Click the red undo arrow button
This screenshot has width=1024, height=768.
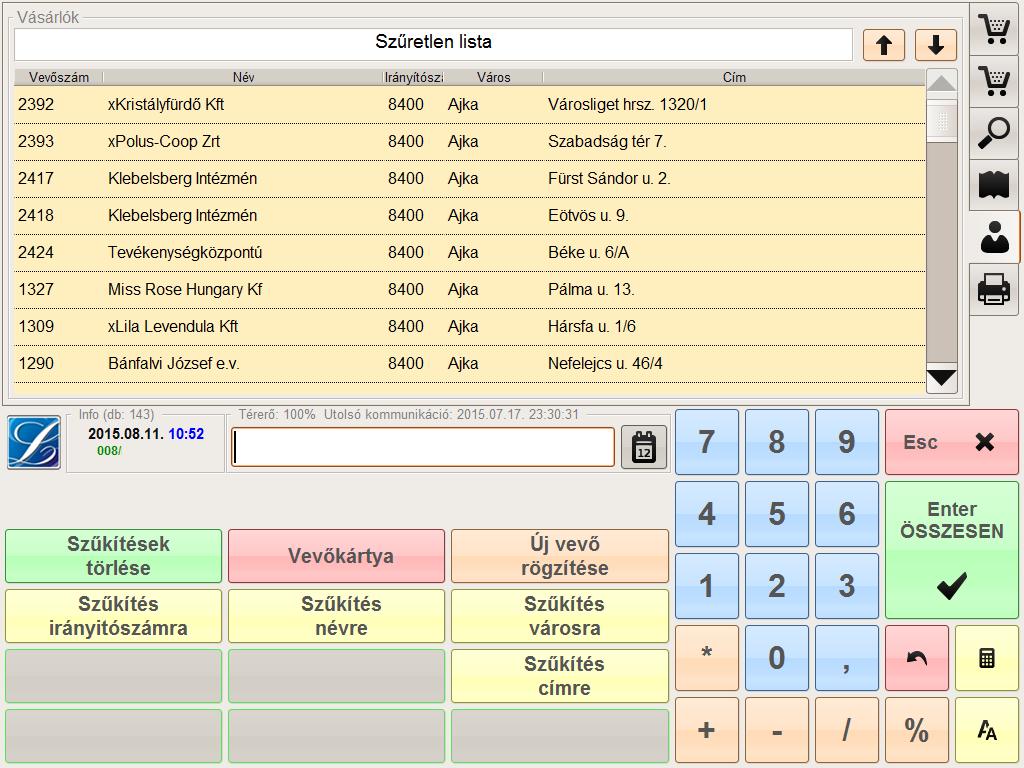tap(917, 658)
